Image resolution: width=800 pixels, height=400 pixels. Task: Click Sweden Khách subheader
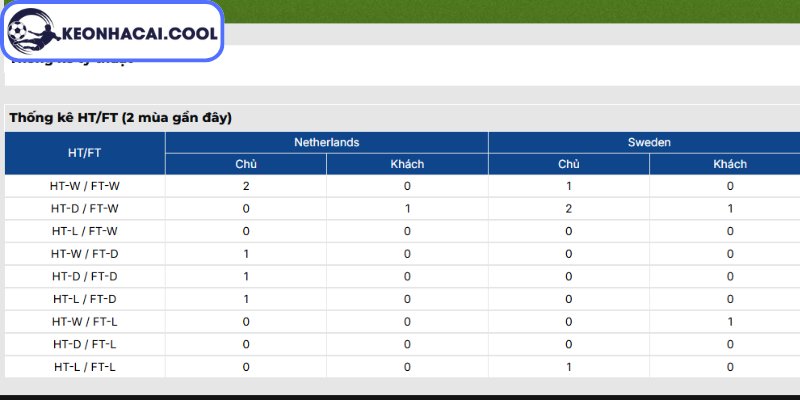pos(730,164)
